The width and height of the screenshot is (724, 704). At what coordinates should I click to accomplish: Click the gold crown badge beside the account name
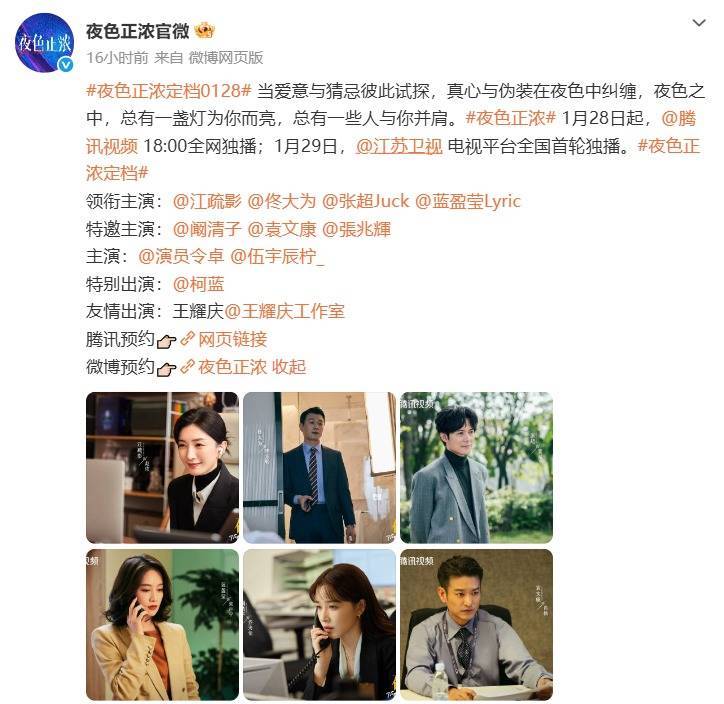click(204, 31)
